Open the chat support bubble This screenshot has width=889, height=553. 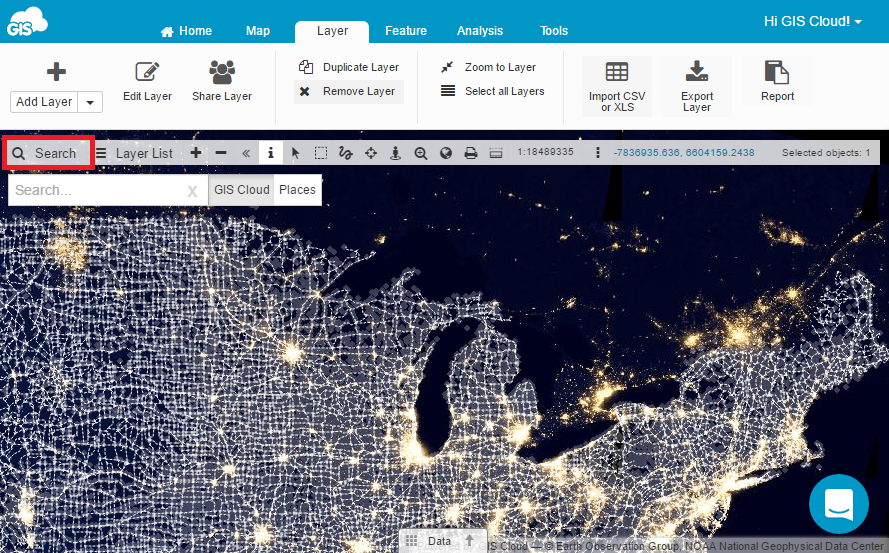[838, 504]
